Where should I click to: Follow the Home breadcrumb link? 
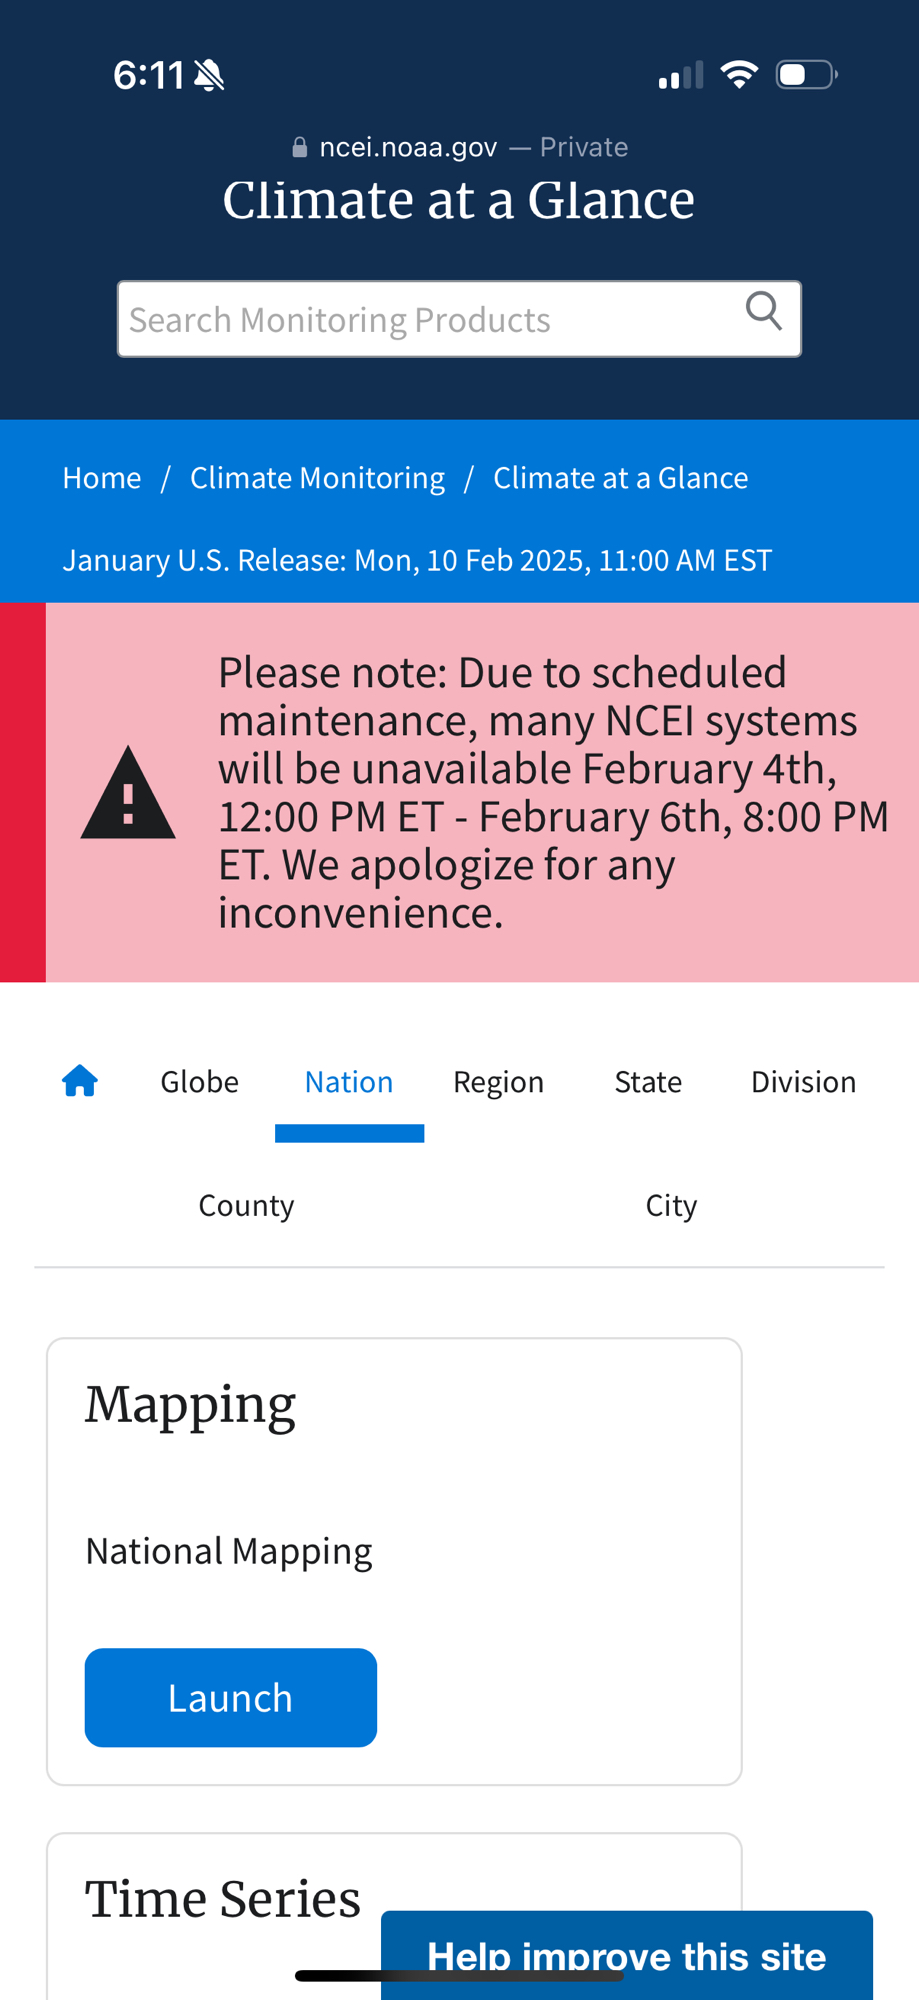click(102, 478)
